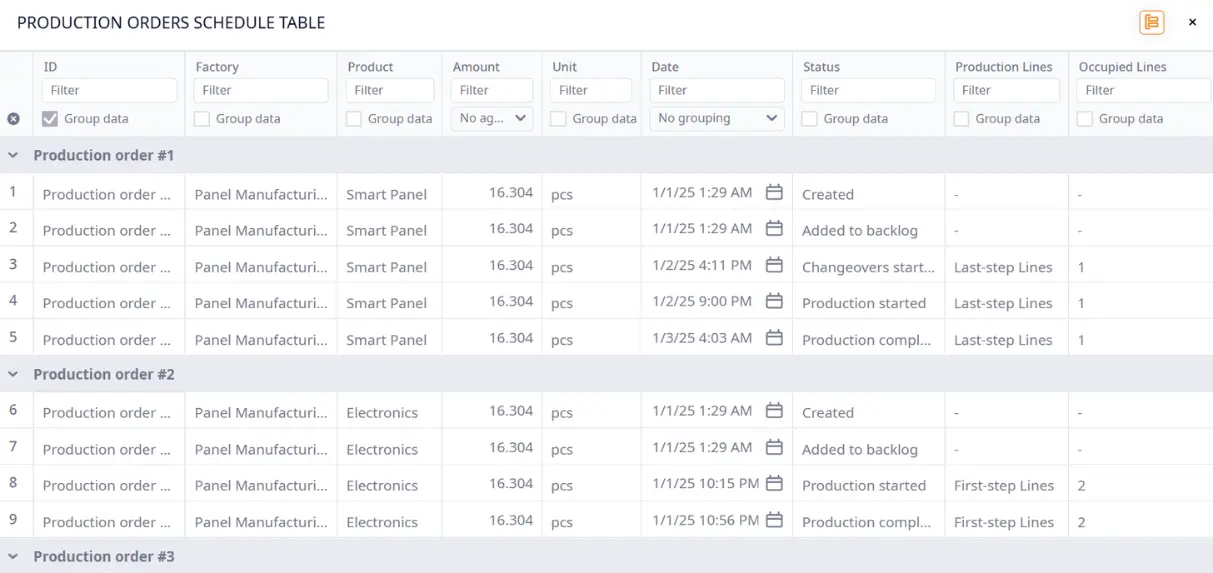This screenshot has height=573, width=1213.
Task: Collapse the Production order #2 group
Action: pyautogui.click(x=14, y=374)
